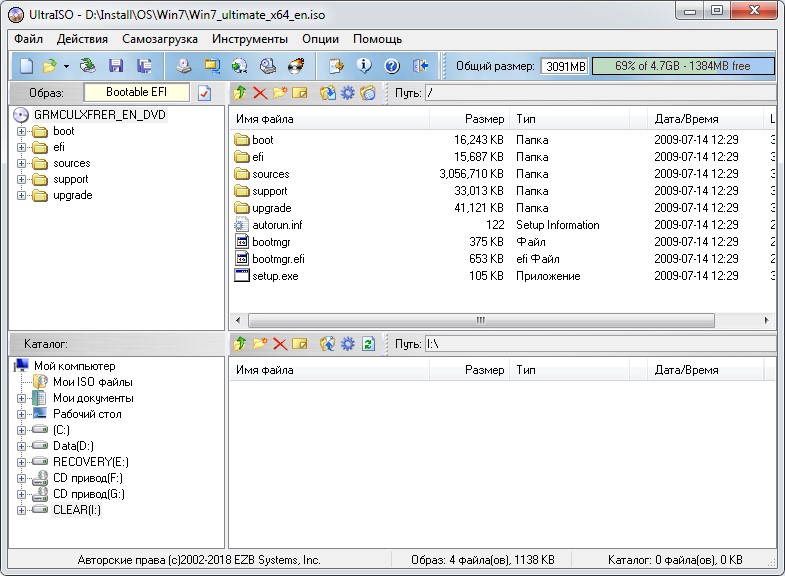This screenshot has height=576, width=785.
Task: Click extract icon in image pane toolbar
Action: (328, 93)
